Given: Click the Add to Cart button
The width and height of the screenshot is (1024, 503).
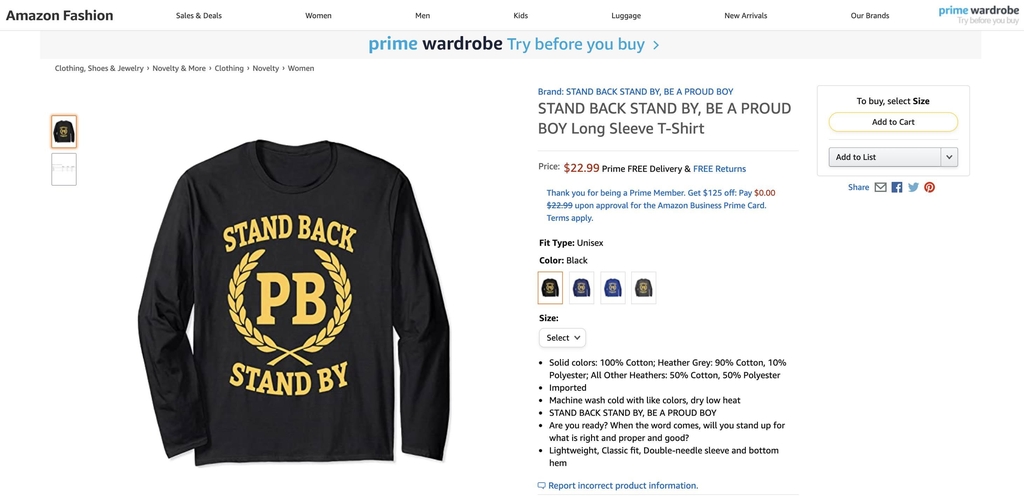Looking at the screenshot, I should (893, 122).
